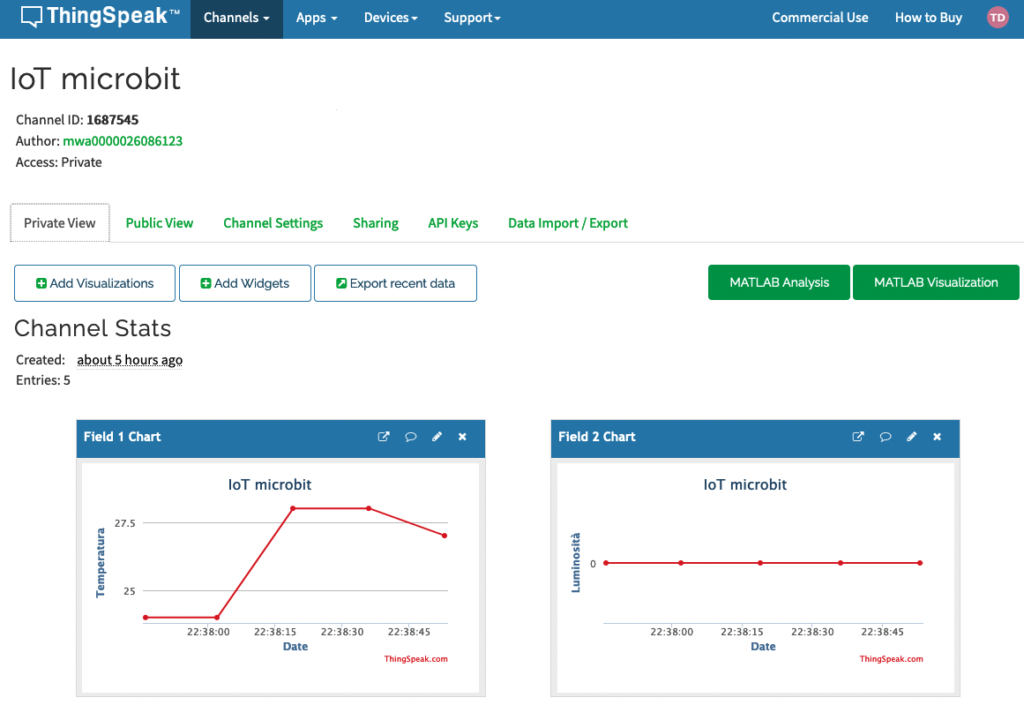Open Field 1 Chart in new window icon
Viewport: 1024px width, 705px height.
point(383,437)
